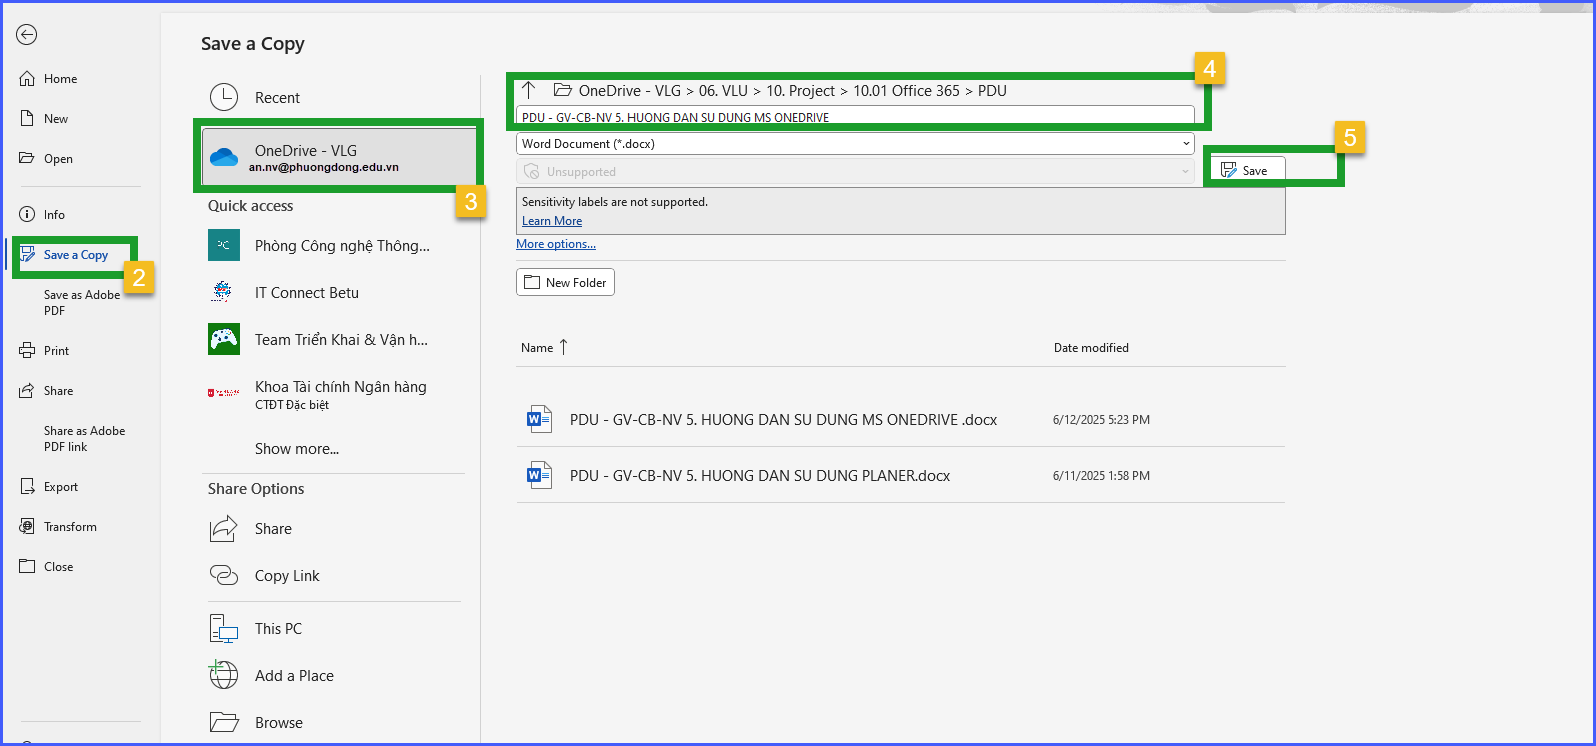
Task: Click Word icon of MS ONEDRIVE .docx
Action: (539, 418)
